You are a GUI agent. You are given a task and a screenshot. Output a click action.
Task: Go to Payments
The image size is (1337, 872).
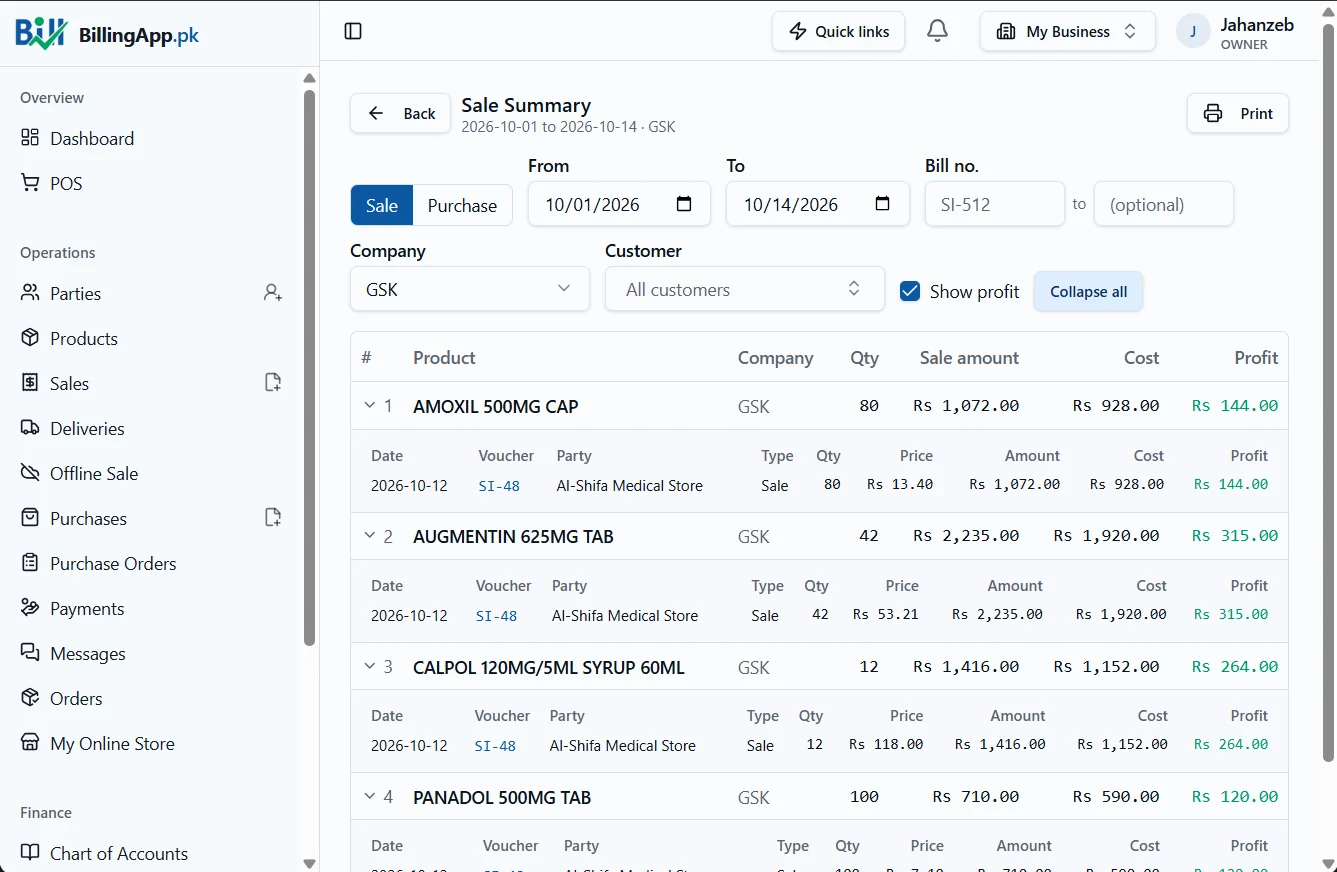(87, 608)
